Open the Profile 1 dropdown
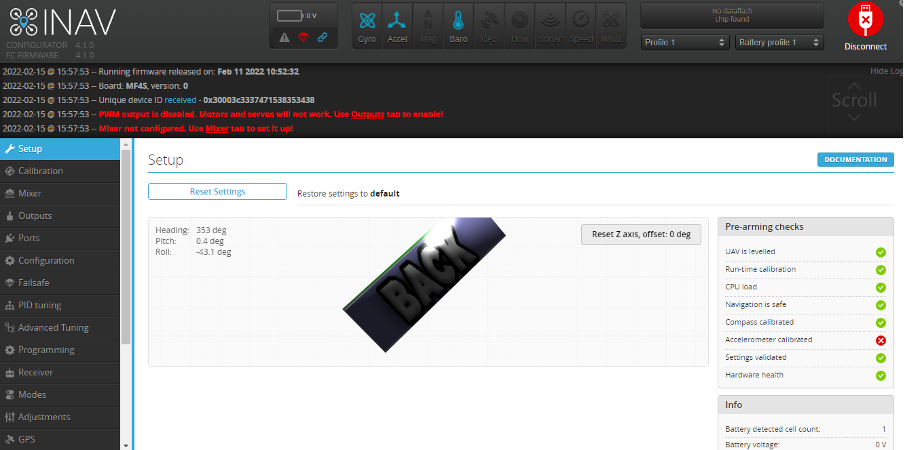 click(x=684, y=43)
